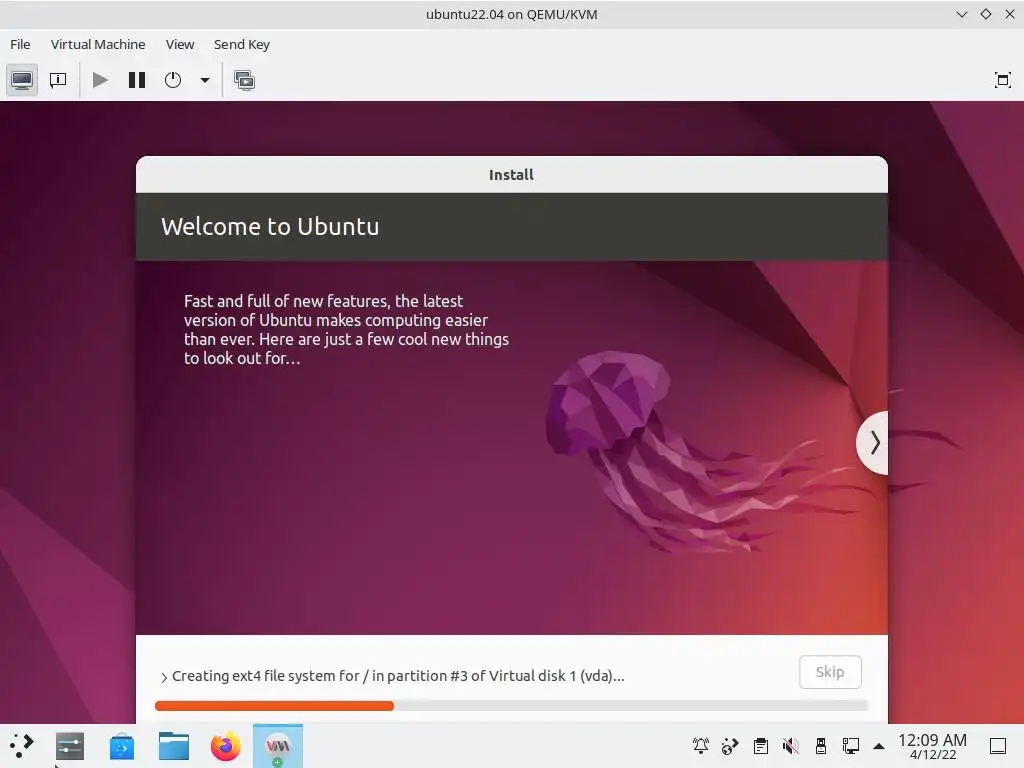Open the manage VM snapshots view
Viewport: 1024px width, 768px height.
click(x=244, y=80)
